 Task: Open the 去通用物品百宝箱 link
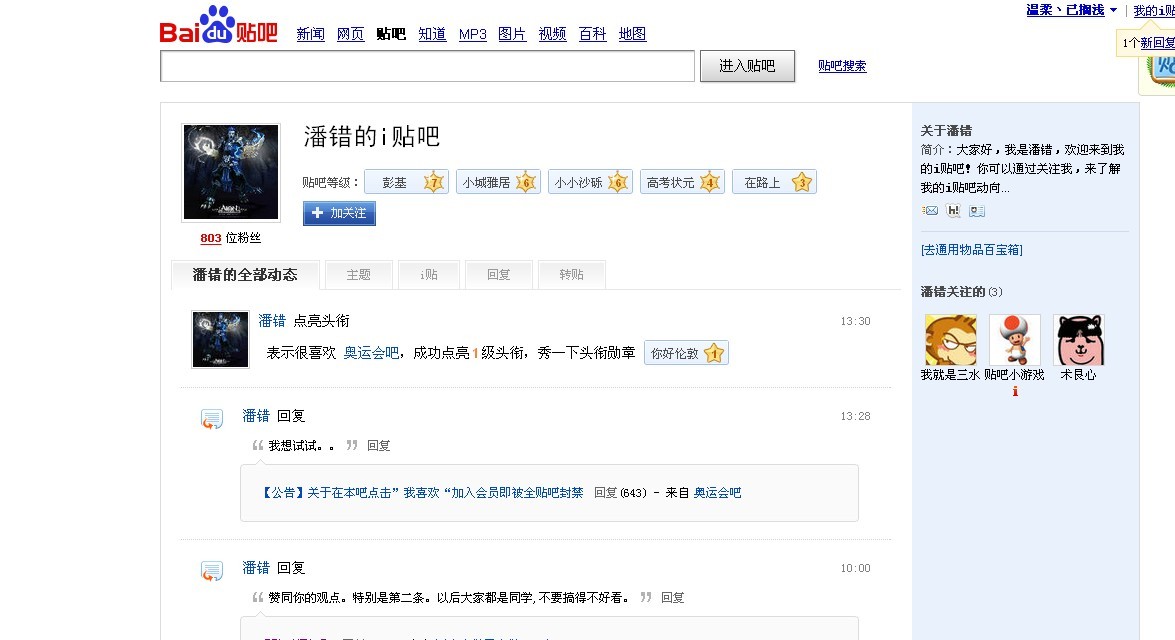click(x=971, y=250)
